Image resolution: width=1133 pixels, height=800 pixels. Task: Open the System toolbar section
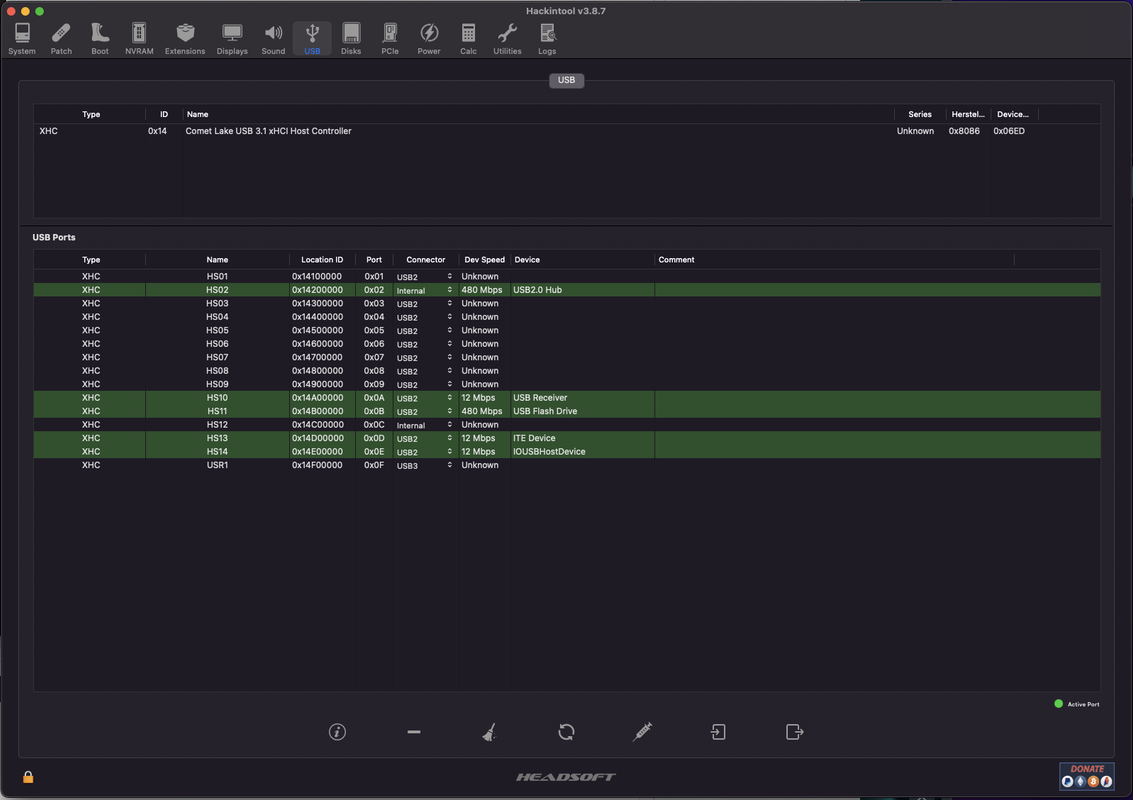click(22, 38)
